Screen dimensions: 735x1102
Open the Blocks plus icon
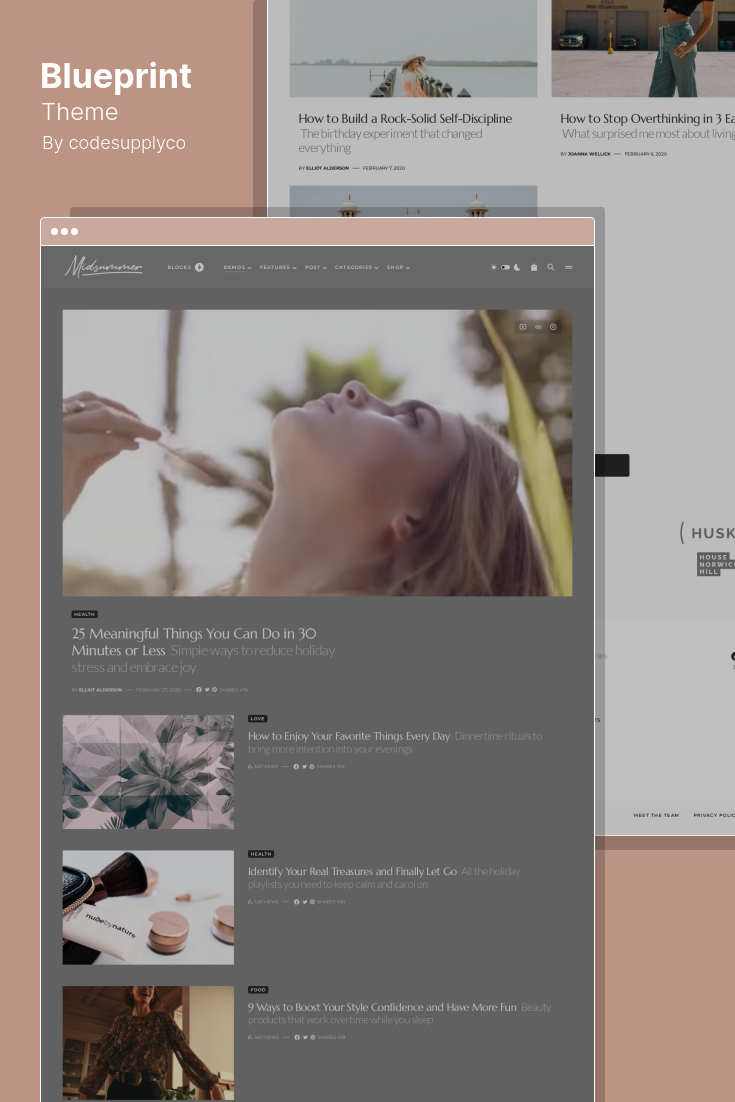(x=200, y=267)
